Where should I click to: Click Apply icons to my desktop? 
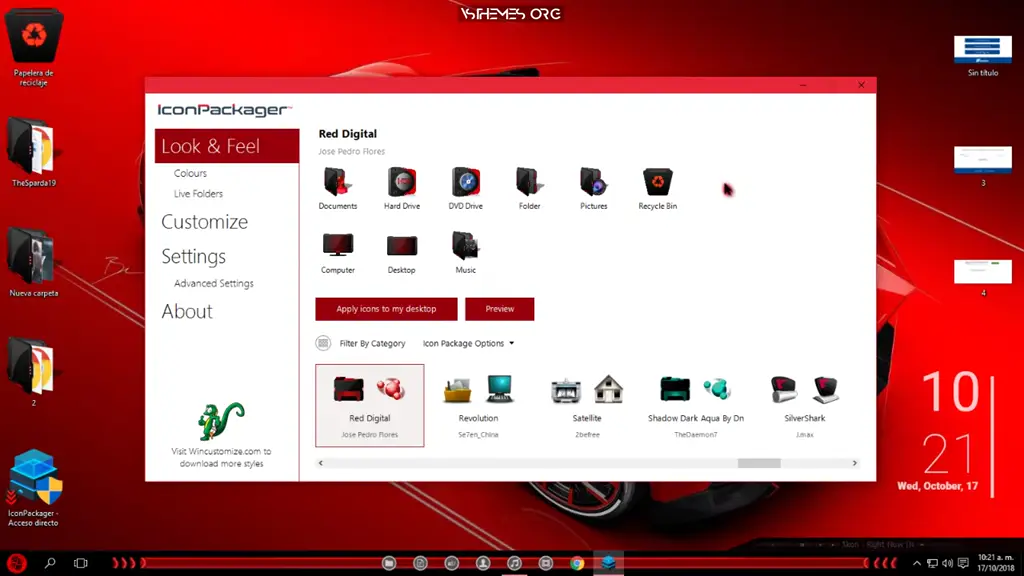click(386, 309)
